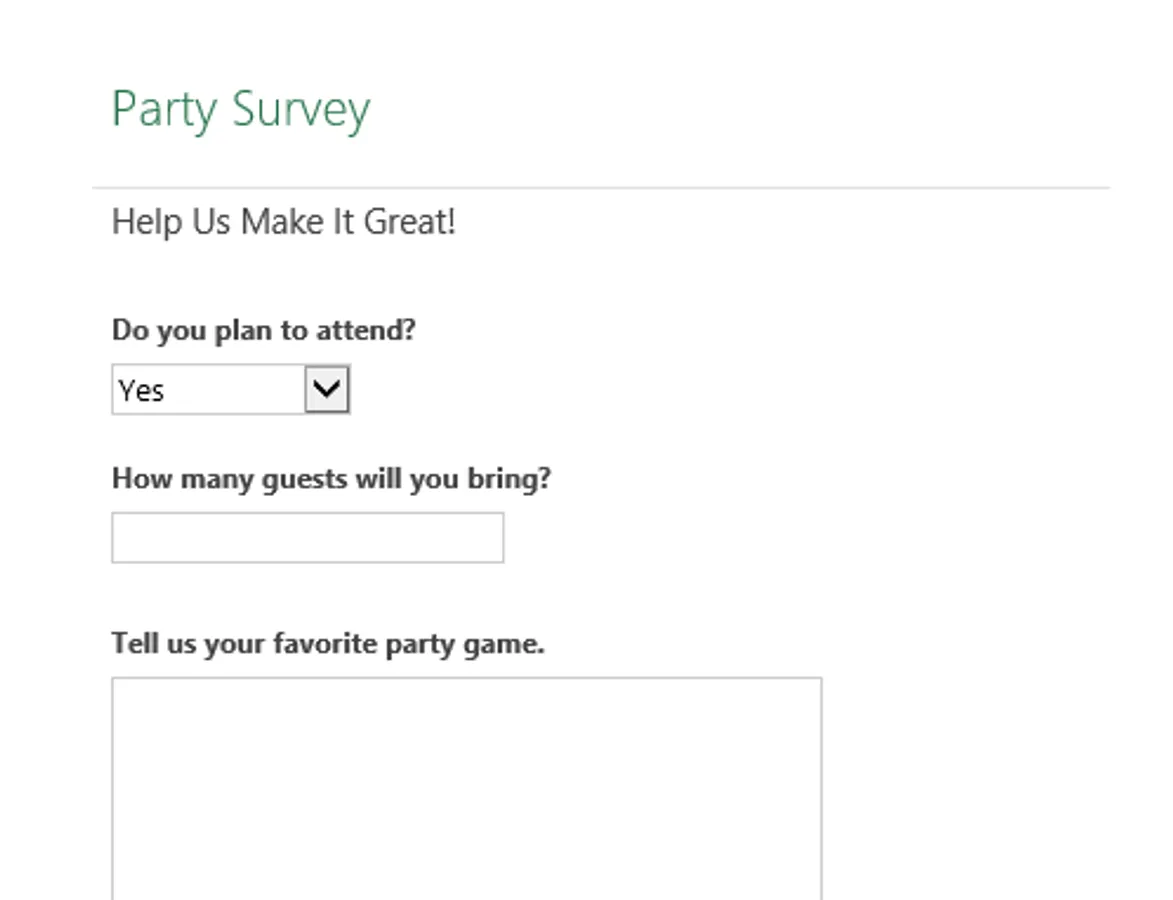
Task: Click the "Tell us your favorite party game." label
Action: pyautogui.click(x=328, y=643)
